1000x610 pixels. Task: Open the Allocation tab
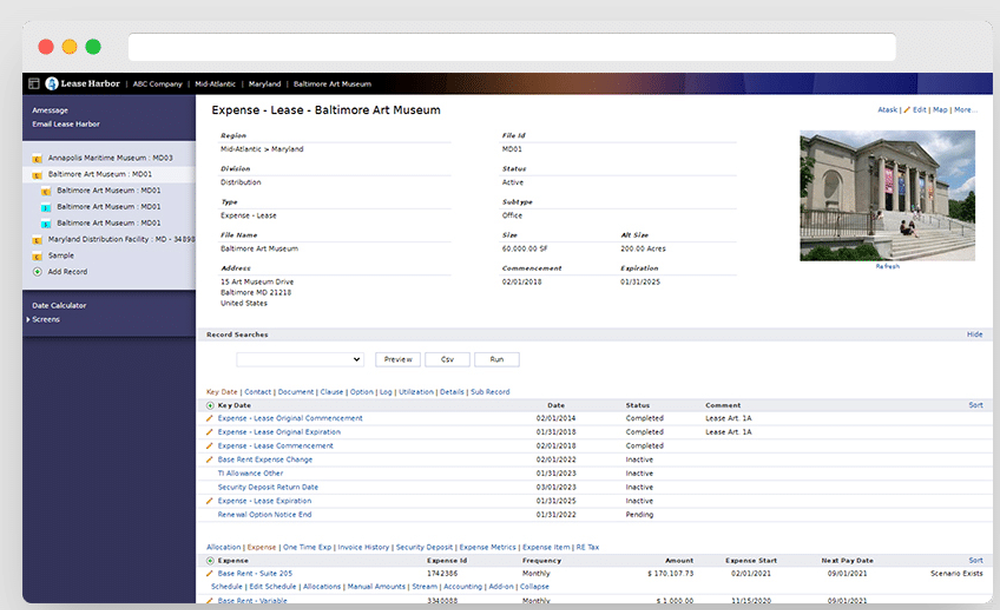[224, 547]
